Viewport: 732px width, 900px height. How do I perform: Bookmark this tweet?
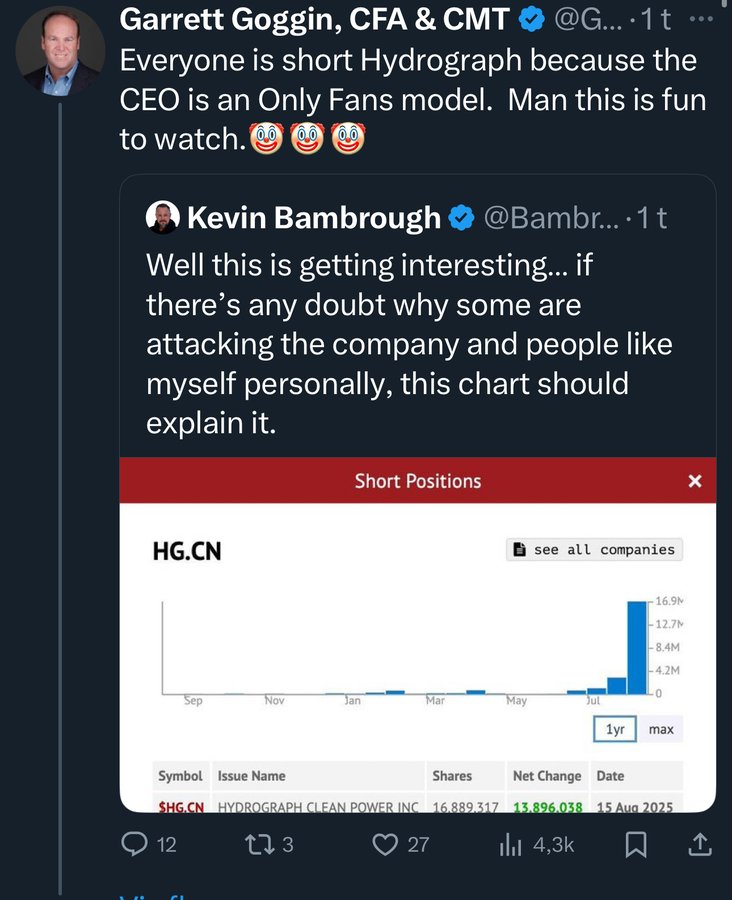coord(635,845)
